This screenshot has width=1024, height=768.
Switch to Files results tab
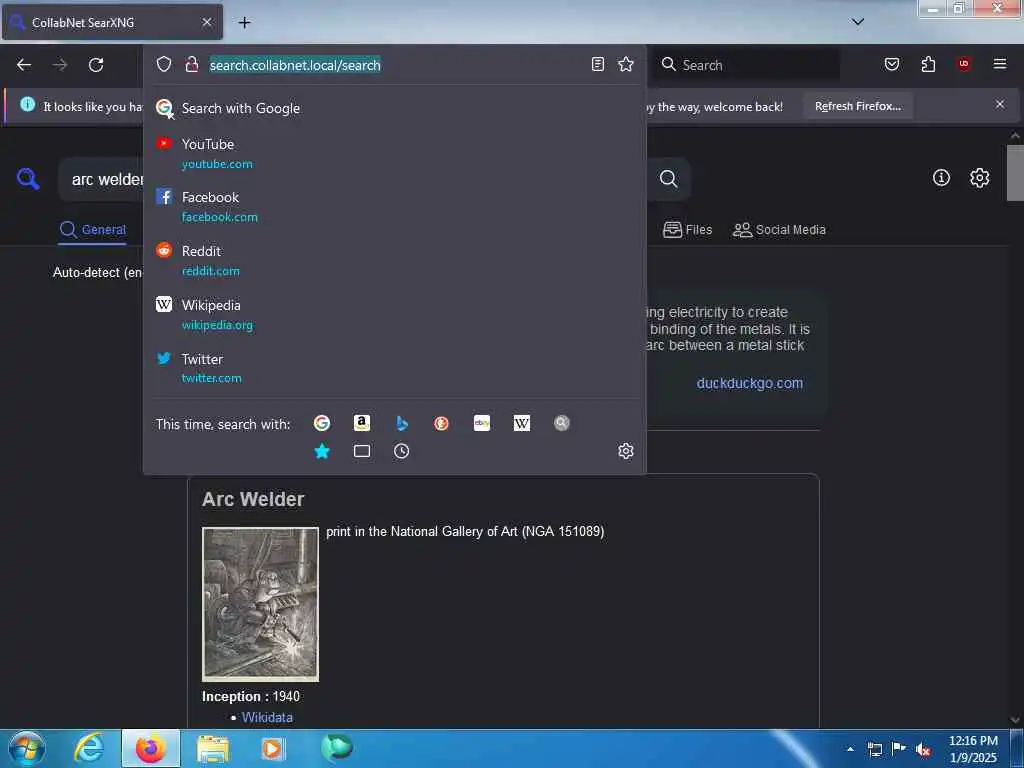688,230
